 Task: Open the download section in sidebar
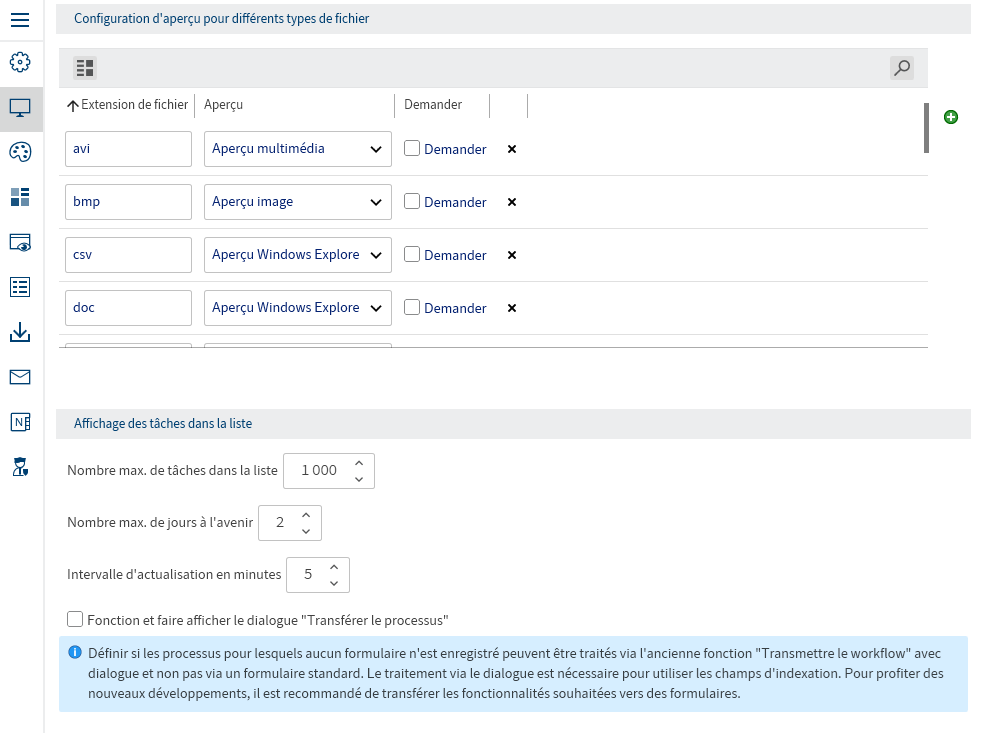coord(20,332)
